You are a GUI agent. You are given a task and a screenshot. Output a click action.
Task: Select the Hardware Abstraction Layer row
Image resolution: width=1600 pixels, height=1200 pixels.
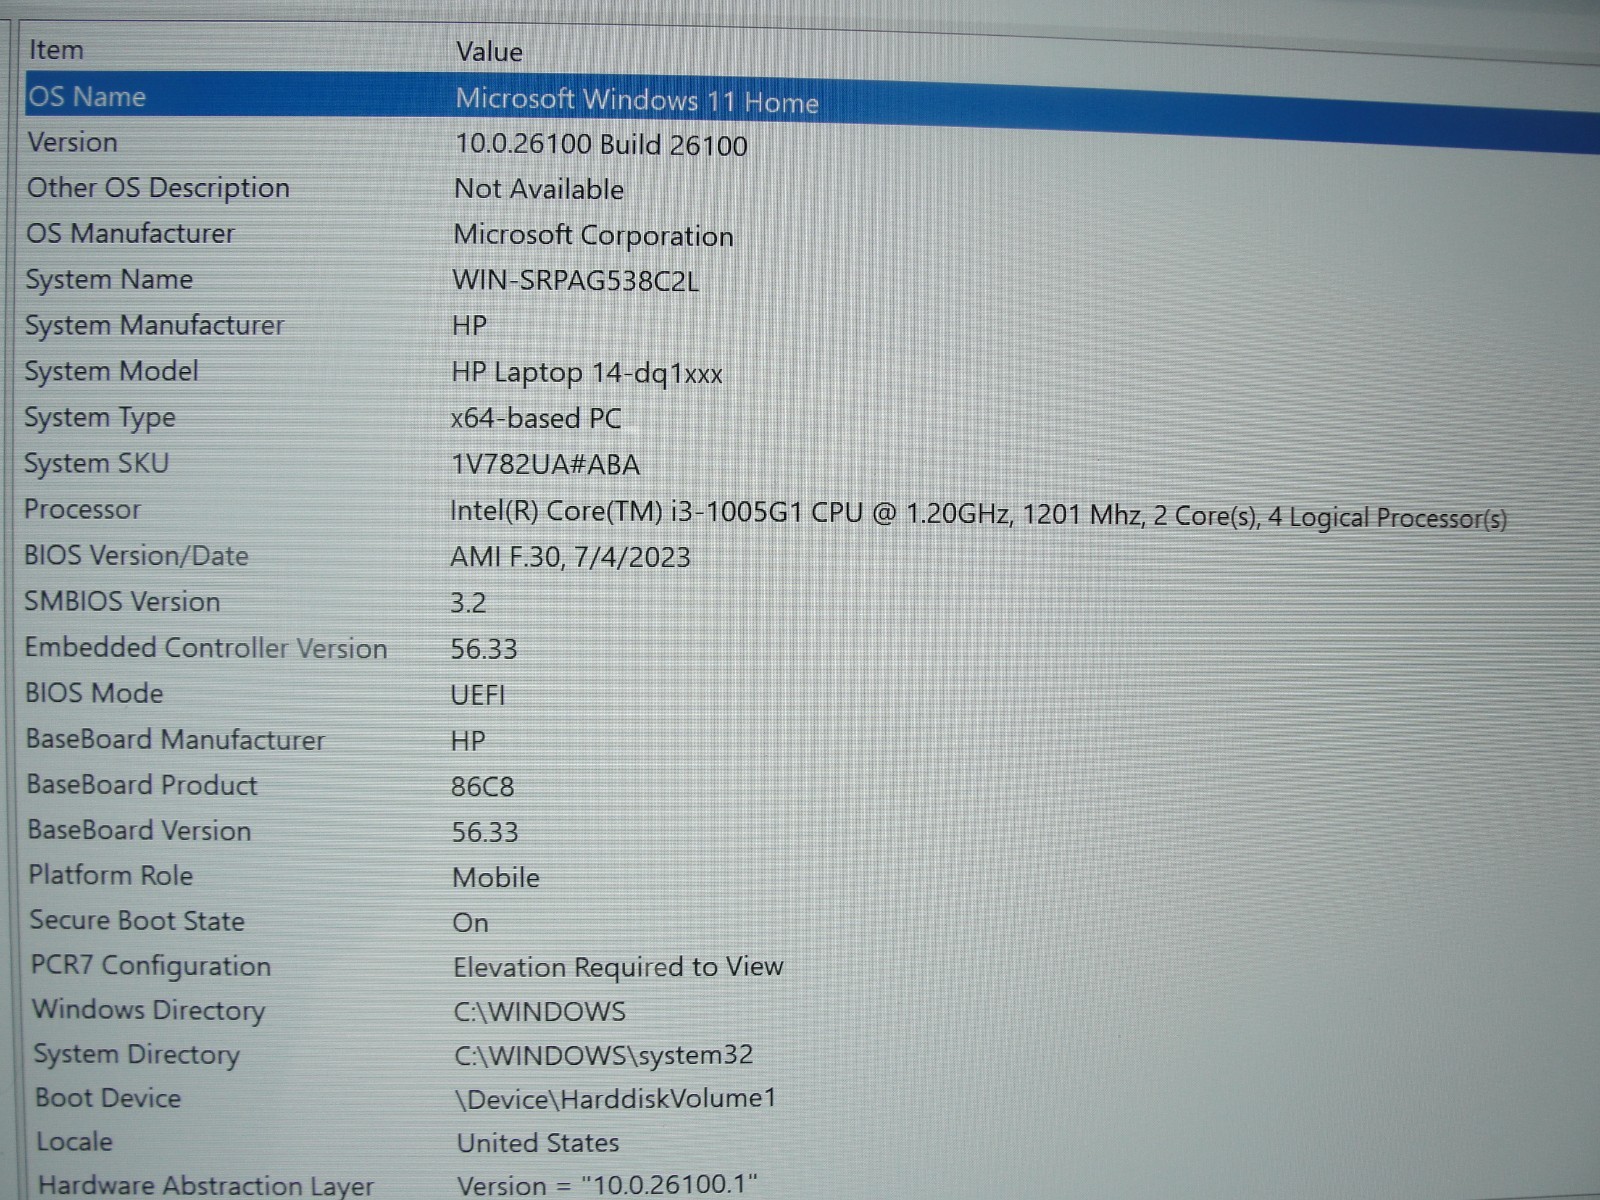(206, 1186)
